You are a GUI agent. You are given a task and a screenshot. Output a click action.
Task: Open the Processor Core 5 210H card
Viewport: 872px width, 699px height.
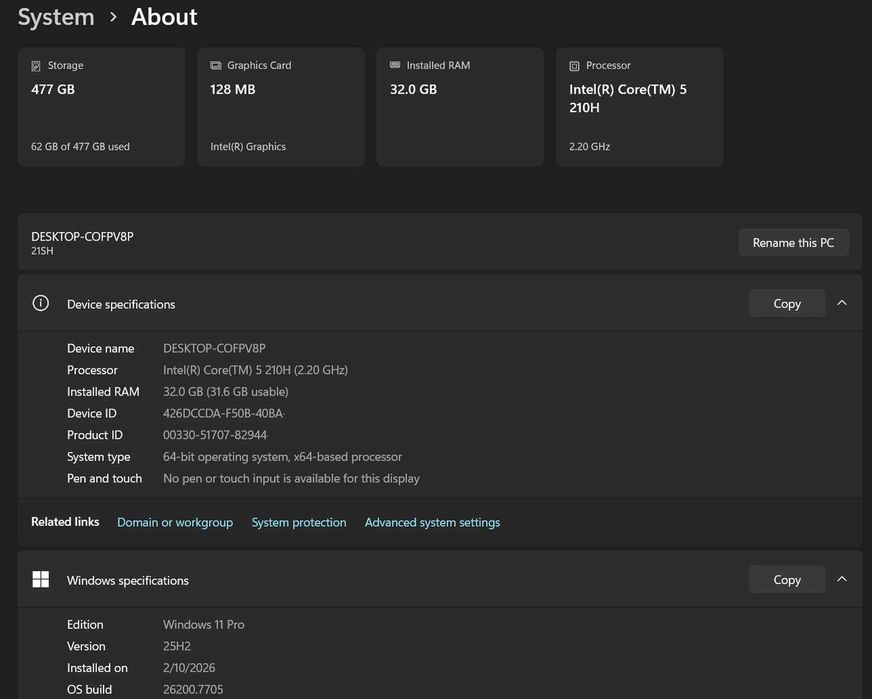(639, 107)
